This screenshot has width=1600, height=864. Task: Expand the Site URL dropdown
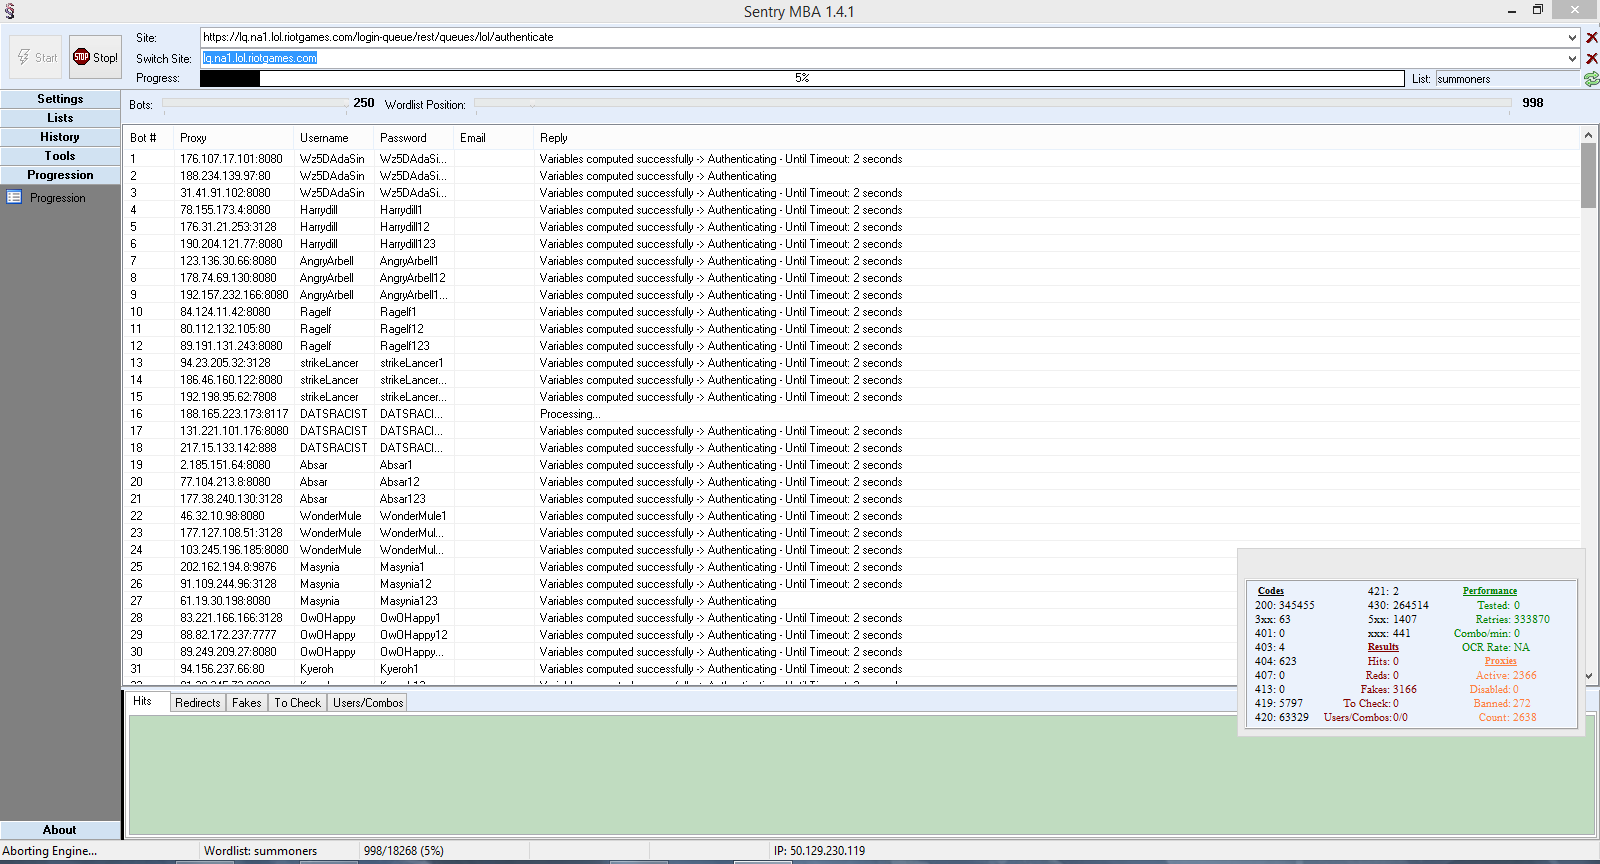(1573, 37)
